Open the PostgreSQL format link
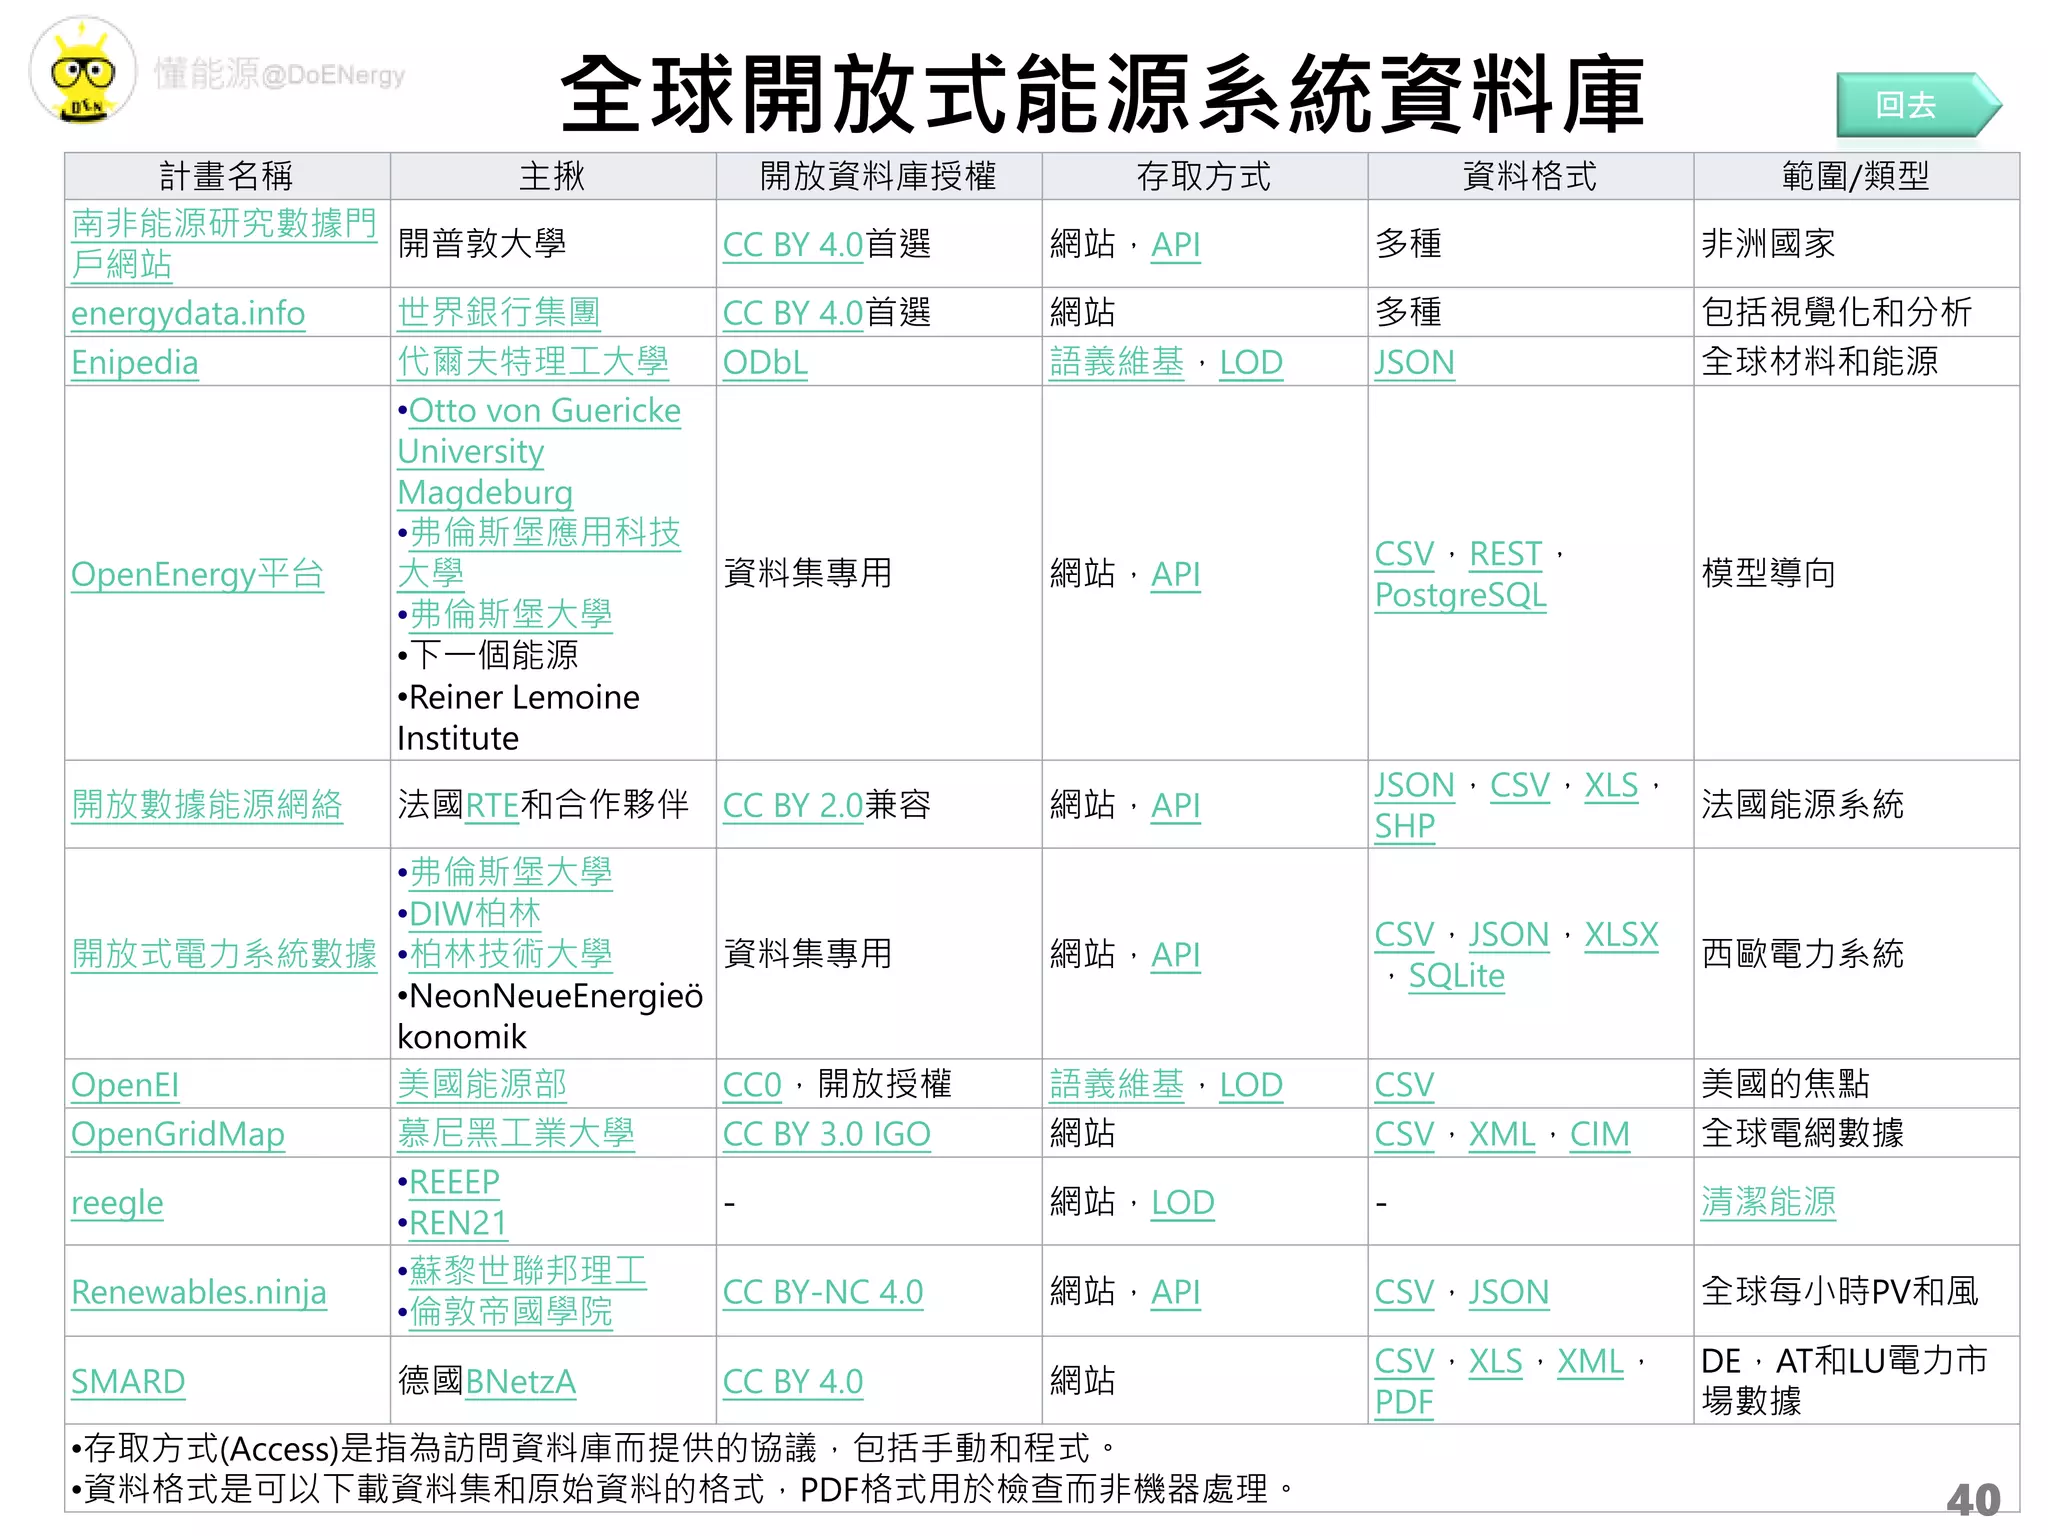Viewport: 2048px width, 1536px height. 1461,595
